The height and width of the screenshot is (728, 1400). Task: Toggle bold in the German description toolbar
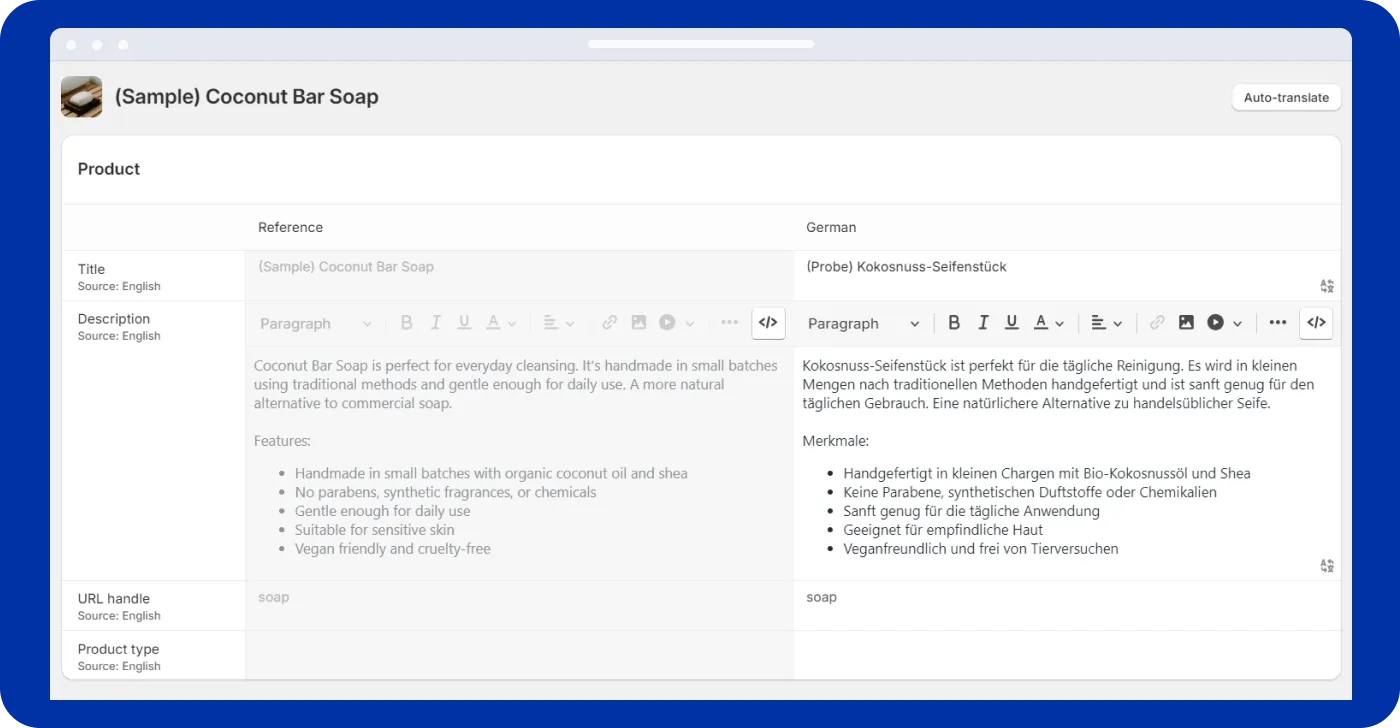[954, 323]
